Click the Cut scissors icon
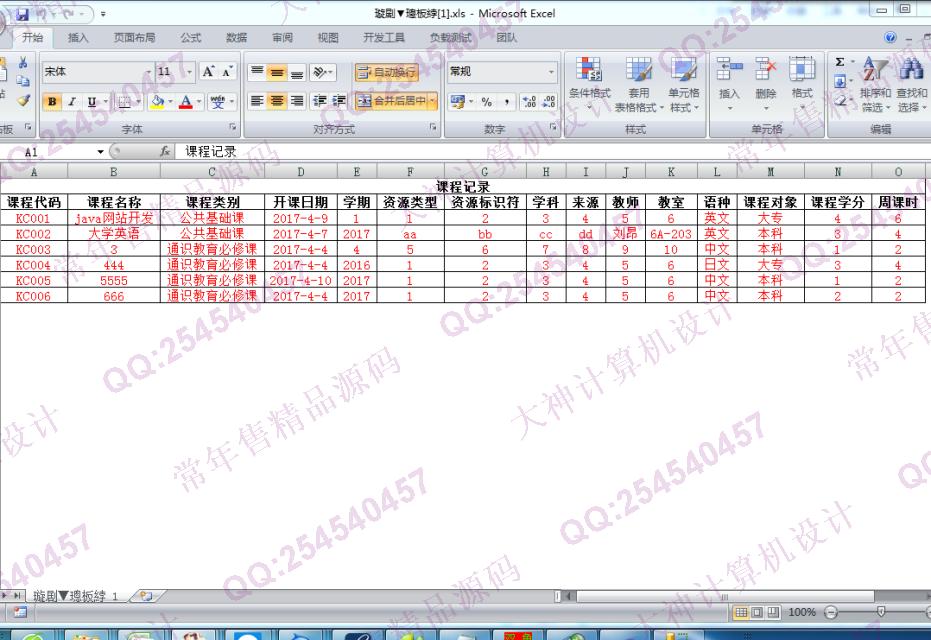Viewport: 931px width, 640px height. point(23,63)
